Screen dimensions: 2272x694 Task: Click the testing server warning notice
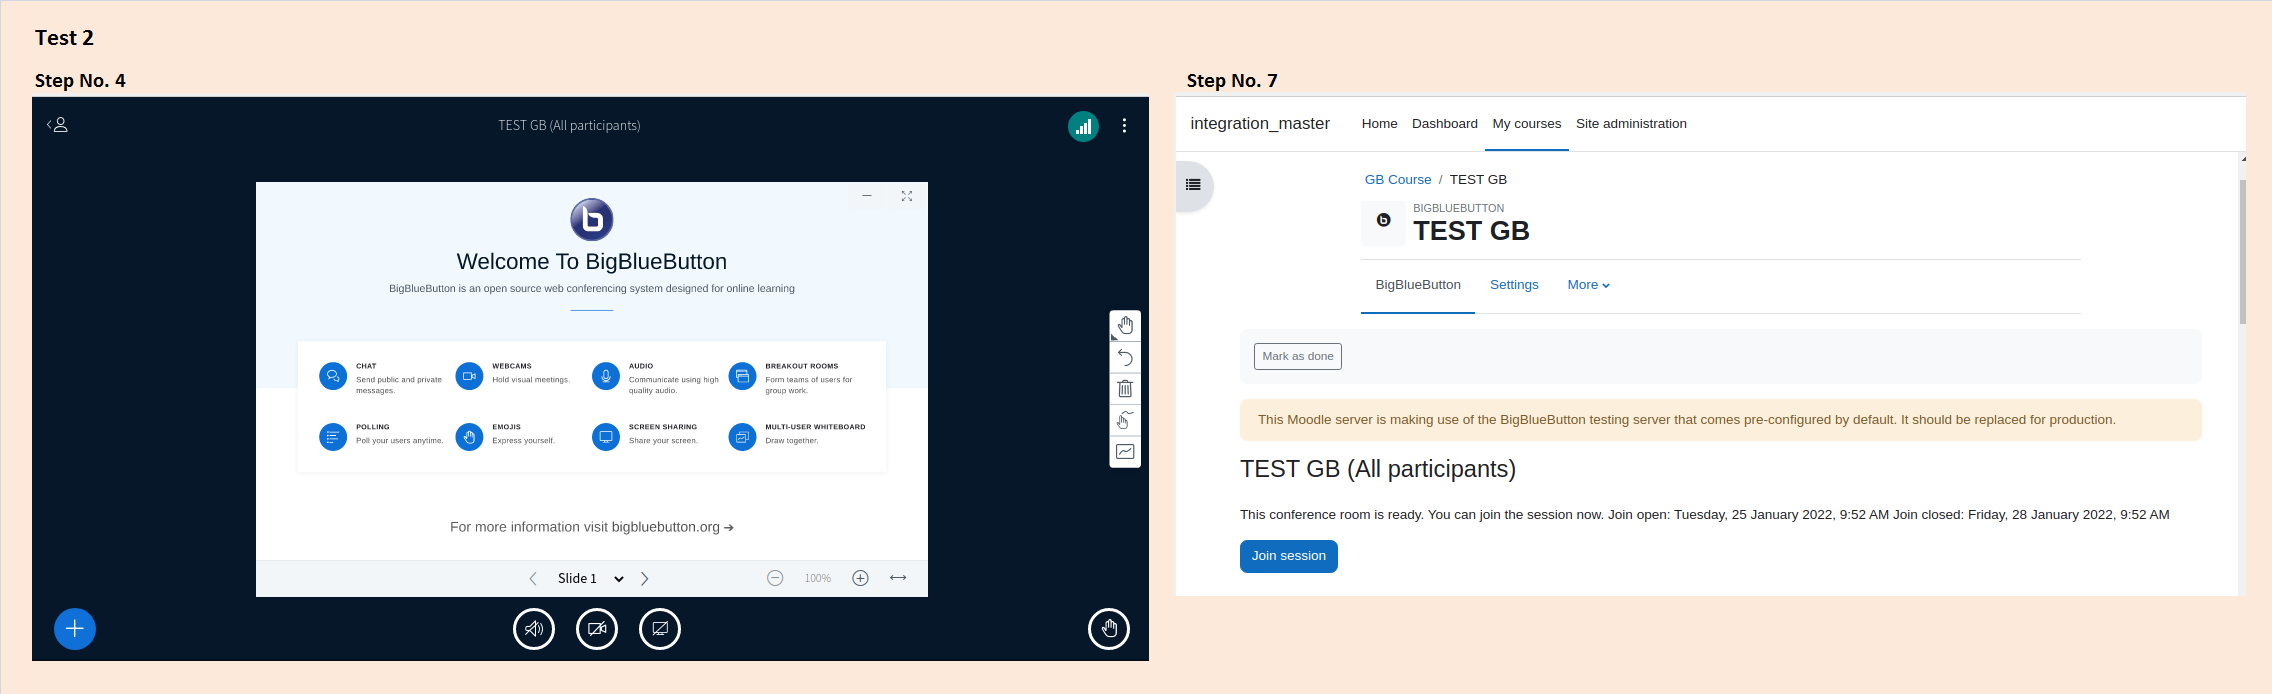point(1720,420)
